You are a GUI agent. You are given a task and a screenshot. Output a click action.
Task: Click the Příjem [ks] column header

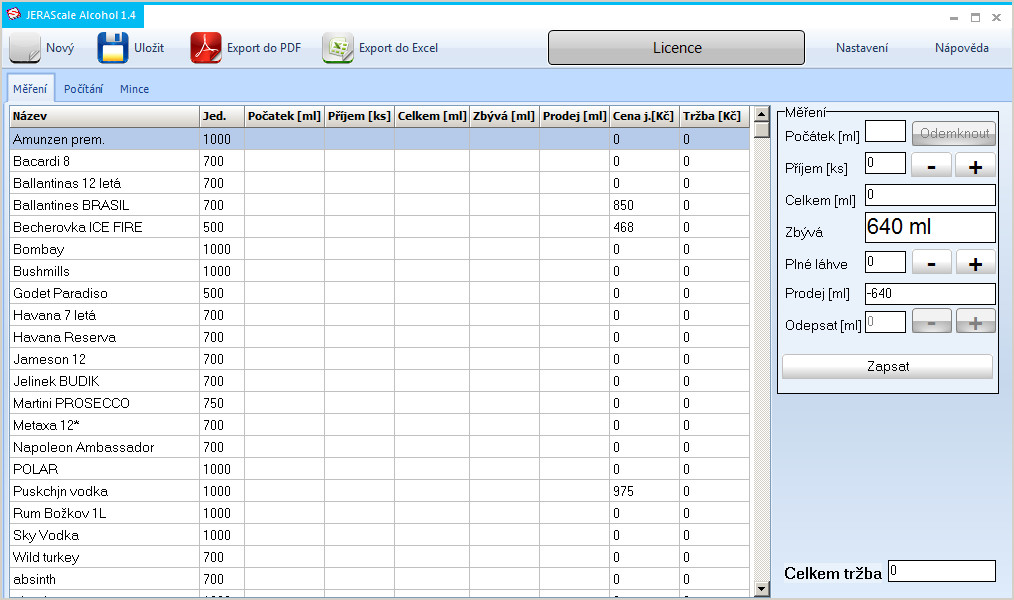click(x=359, y=116)
